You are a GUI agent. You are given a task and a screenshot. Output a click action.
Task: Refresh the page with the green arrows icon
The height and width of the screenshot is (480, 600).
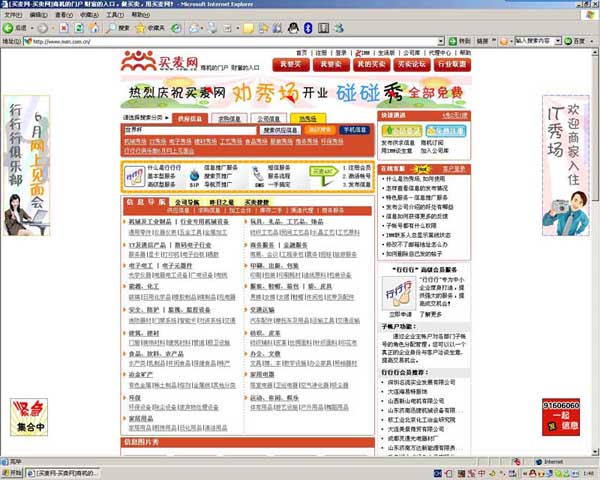[79, 28]
